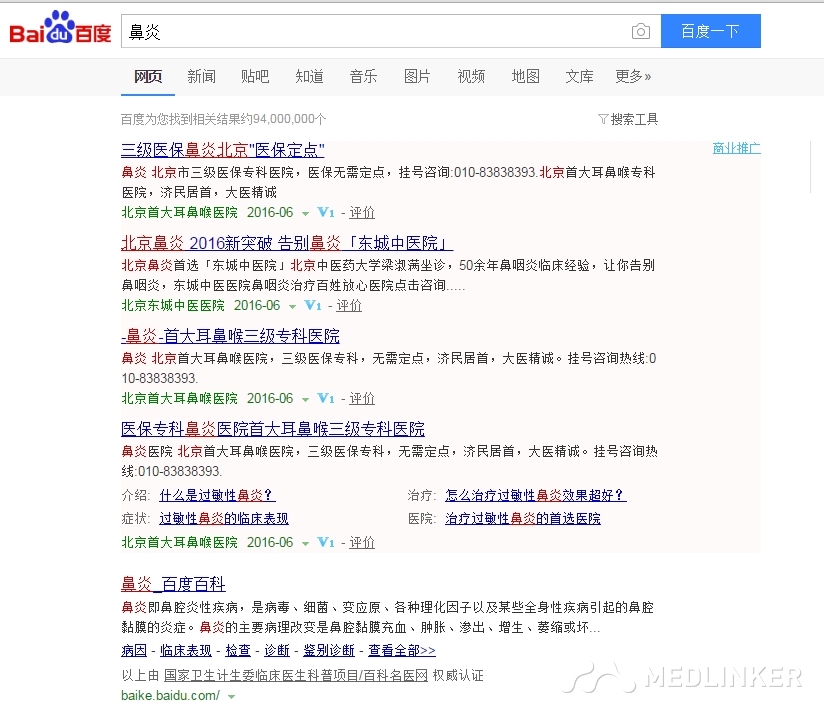Click the 北京首大耳鼻喉医院 source under the first result
Image resolution: width=824 pixels, height=708 pixels.
pos(180,212)
